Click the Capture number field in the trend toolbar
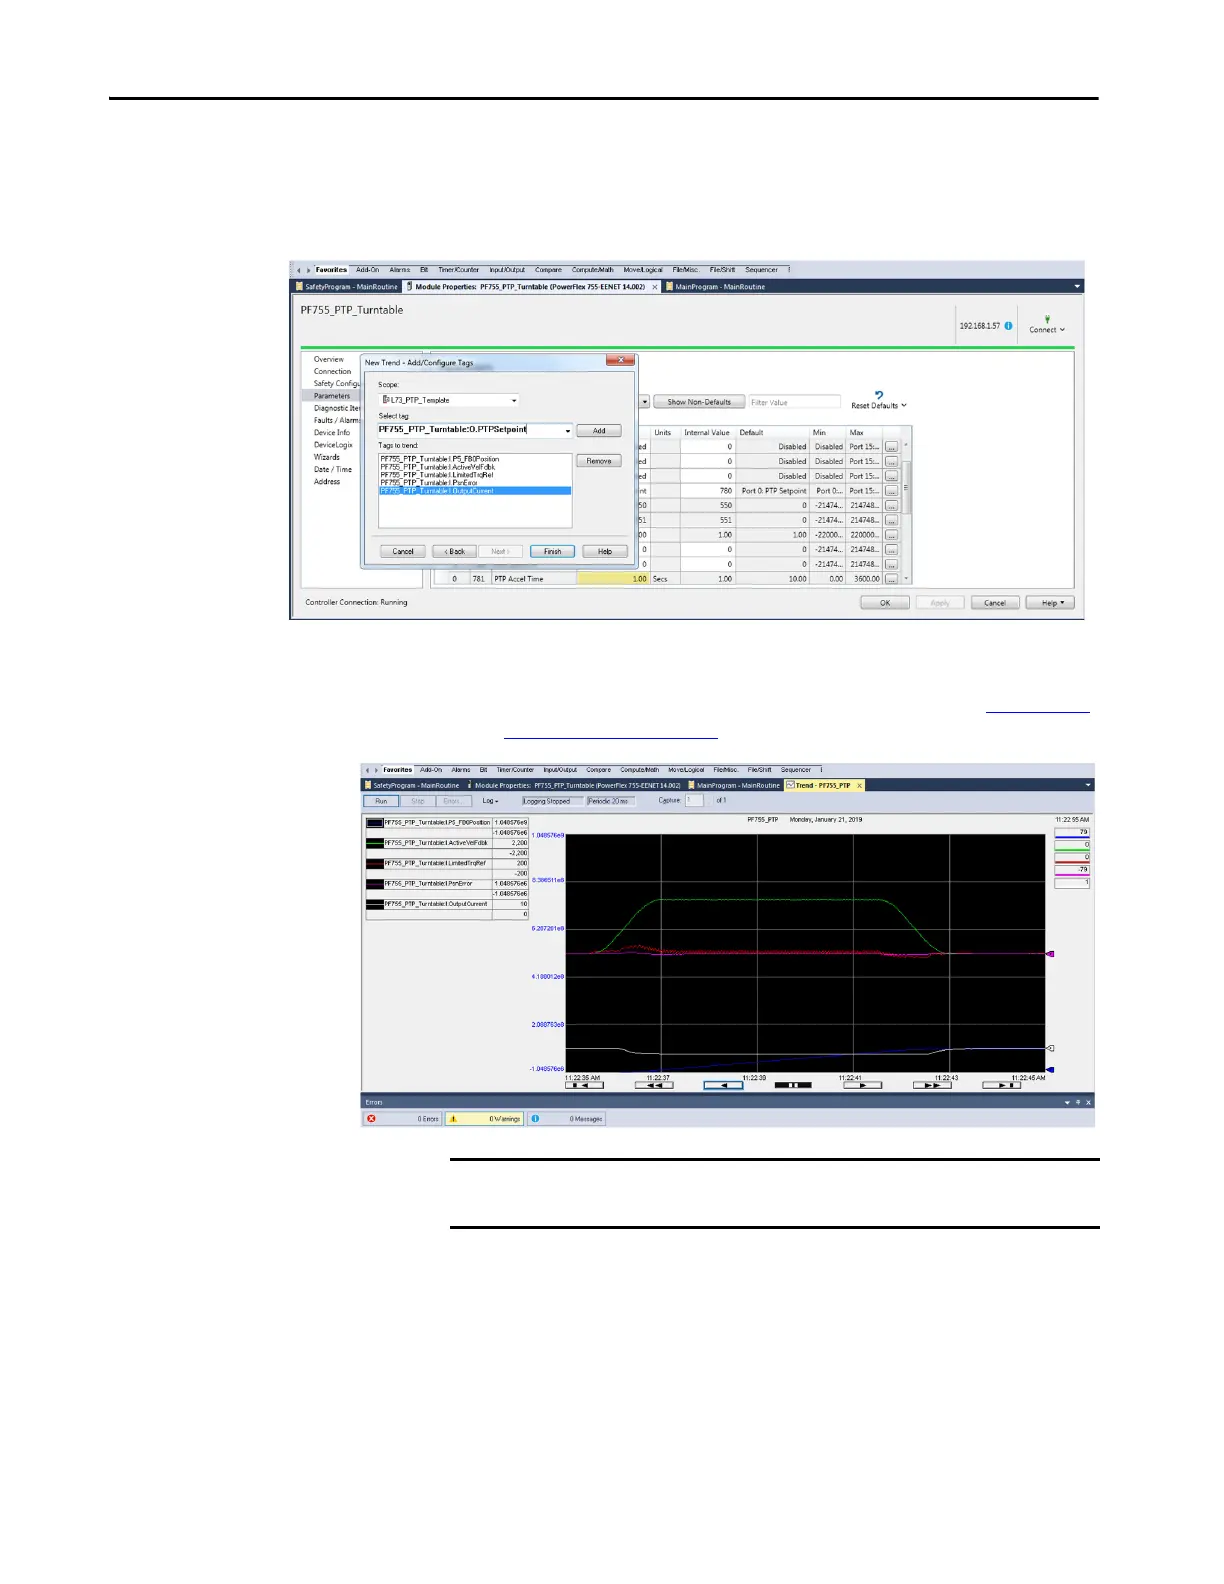 [x=694, y=801]
